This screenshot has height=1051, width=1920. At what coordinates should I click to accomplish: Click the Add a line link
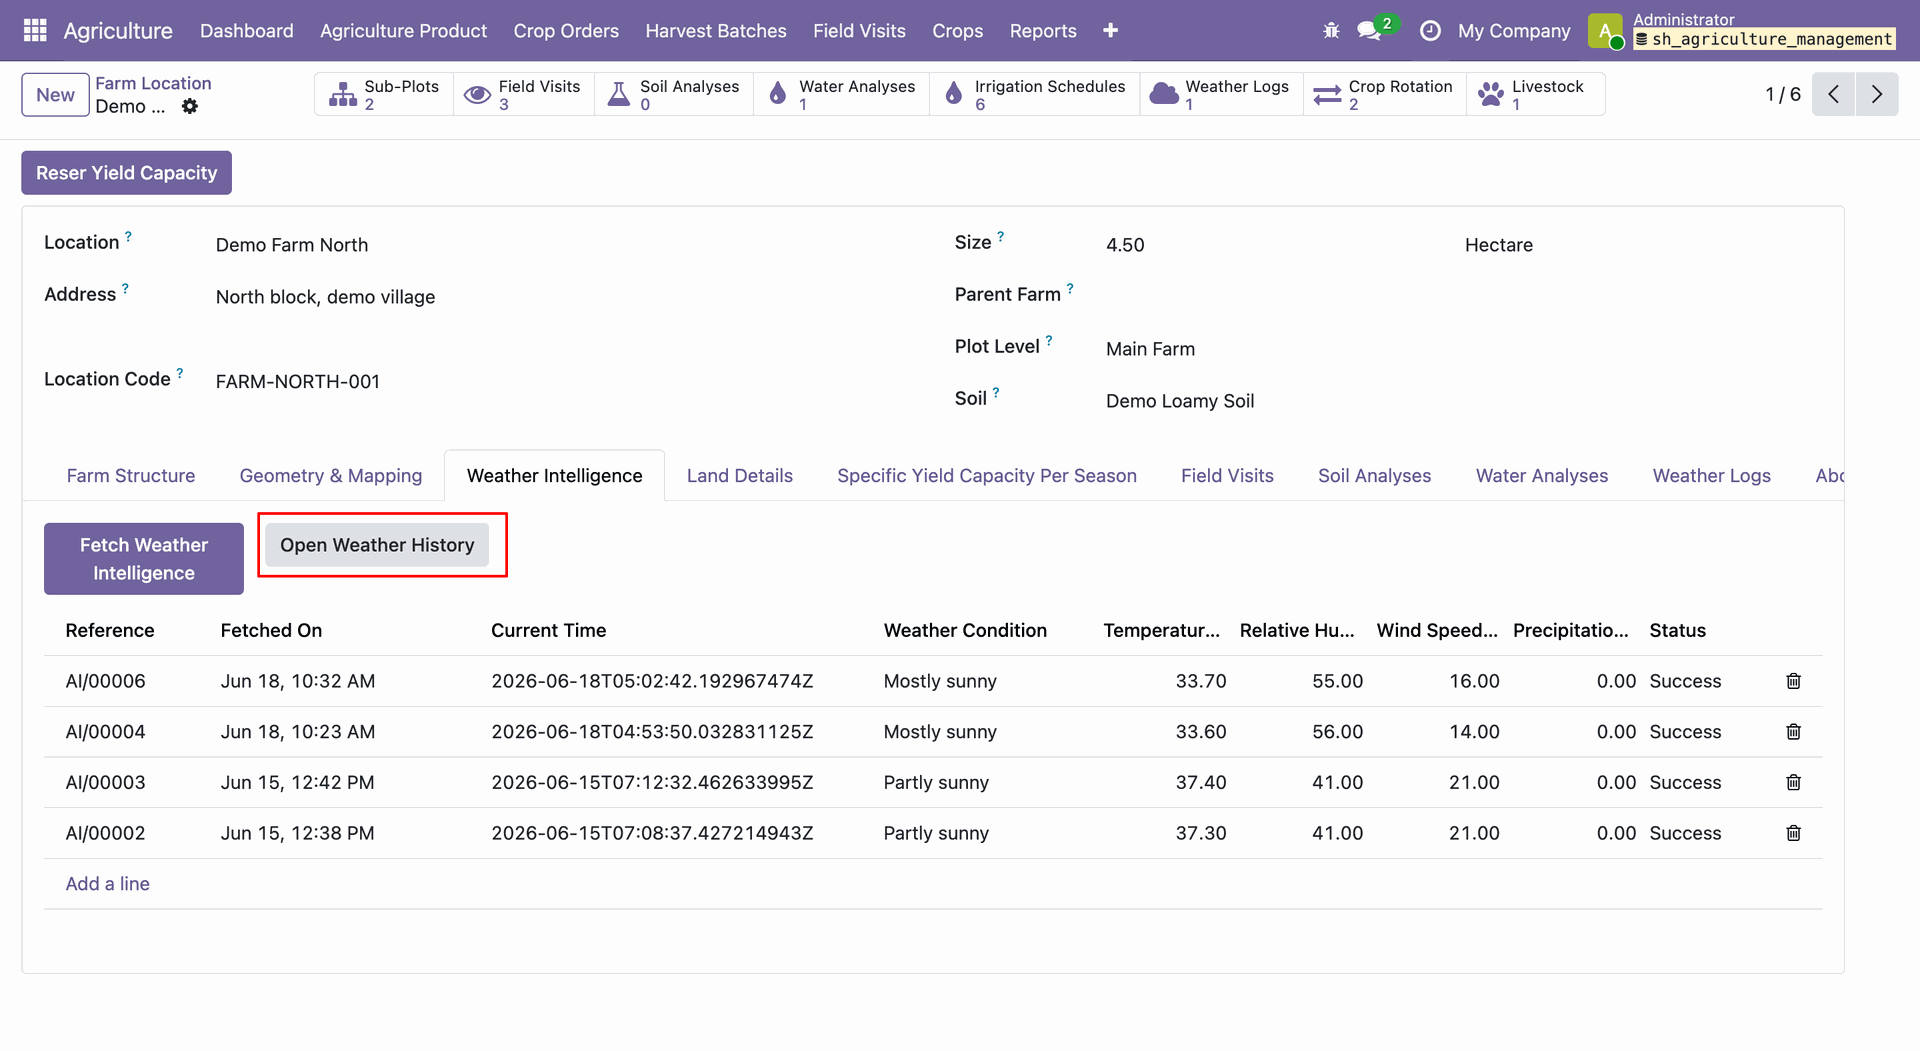[x=108, y=884]
